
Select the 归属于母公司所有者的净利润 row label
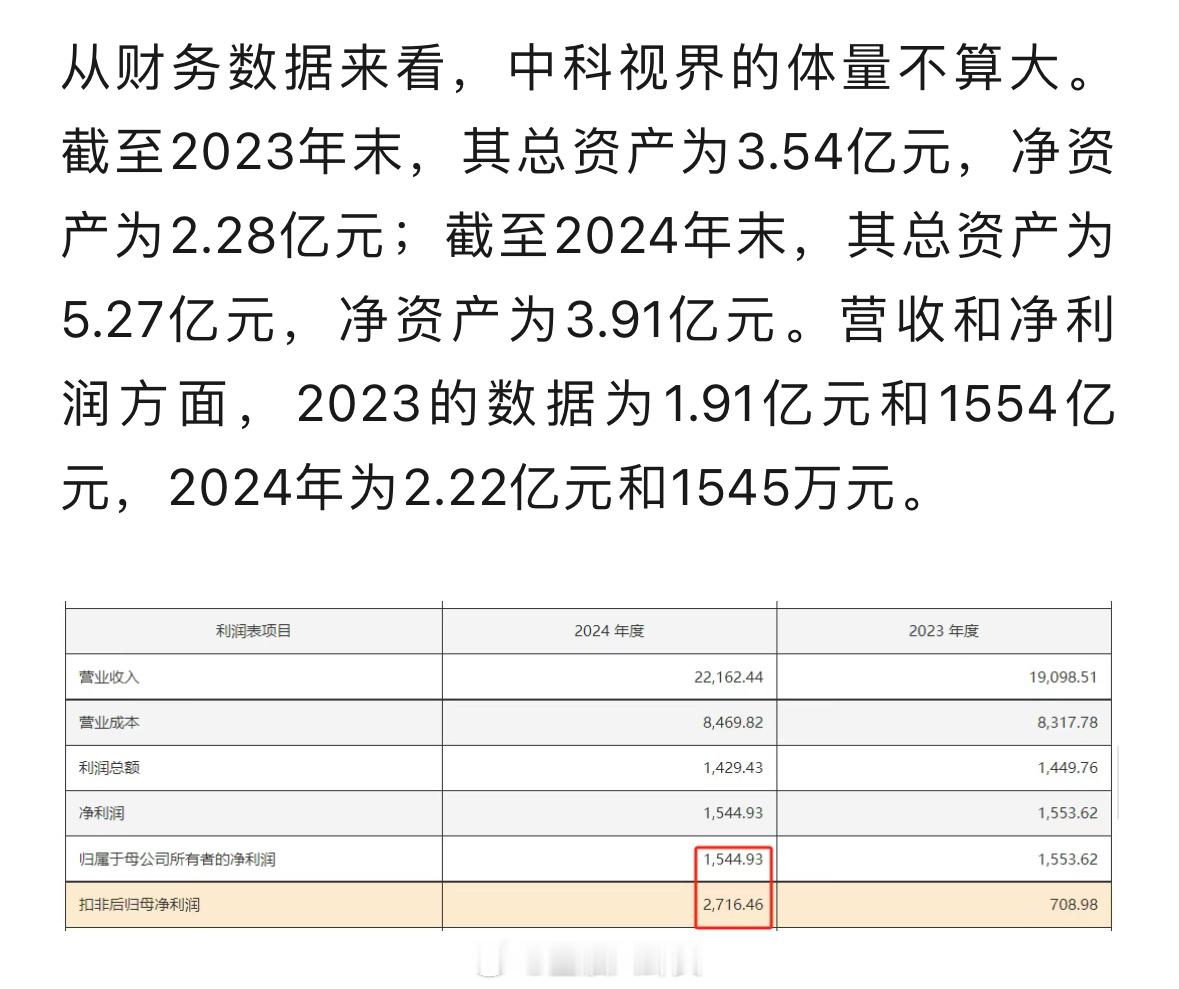(x=177, y=859)
